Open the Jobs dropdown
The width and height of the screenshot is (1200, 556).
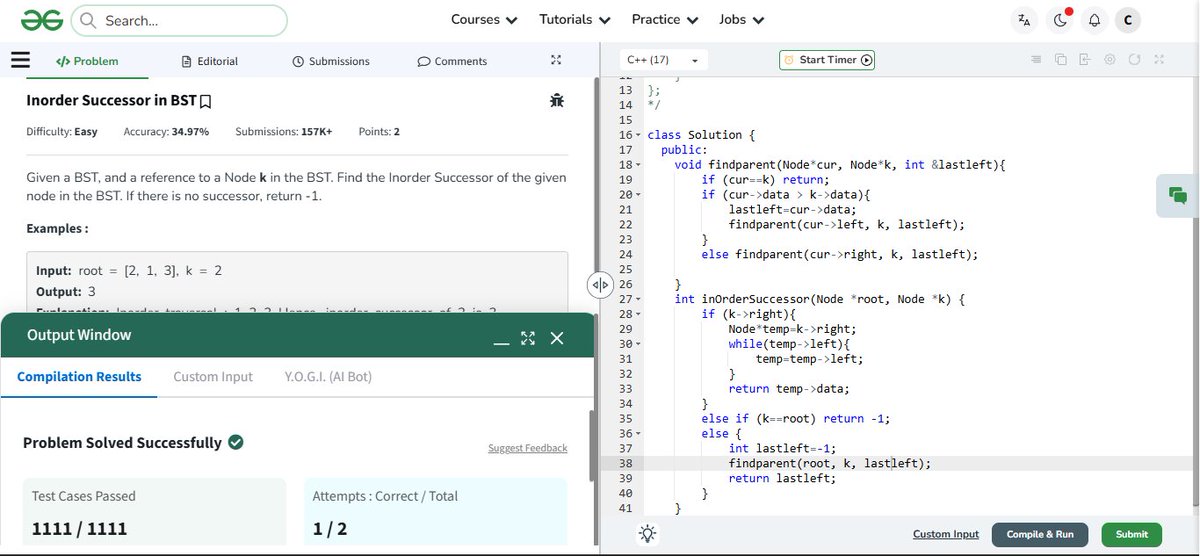tap(742, 20)
